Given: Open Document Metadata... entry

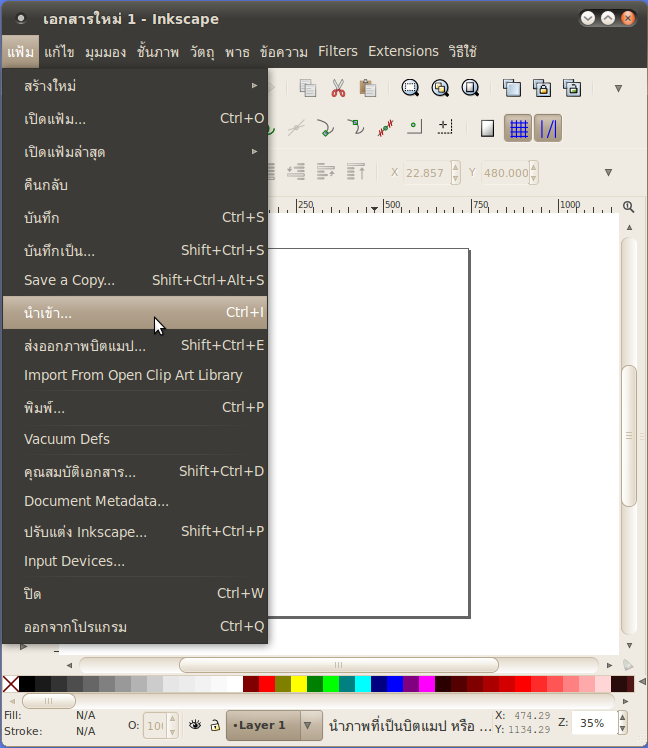Looking at the screenshot, I should click(x=135, y=501).
